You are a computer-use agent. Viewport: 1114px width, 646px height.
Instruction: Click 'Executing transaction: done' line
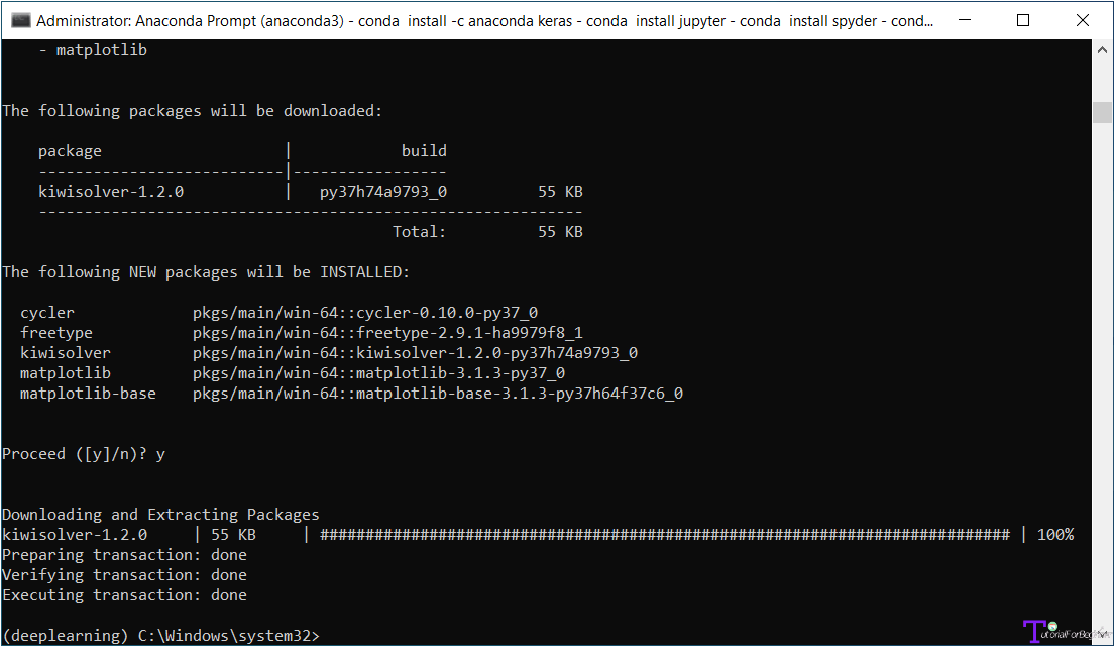pyautogui.click(x=124, y=595)
